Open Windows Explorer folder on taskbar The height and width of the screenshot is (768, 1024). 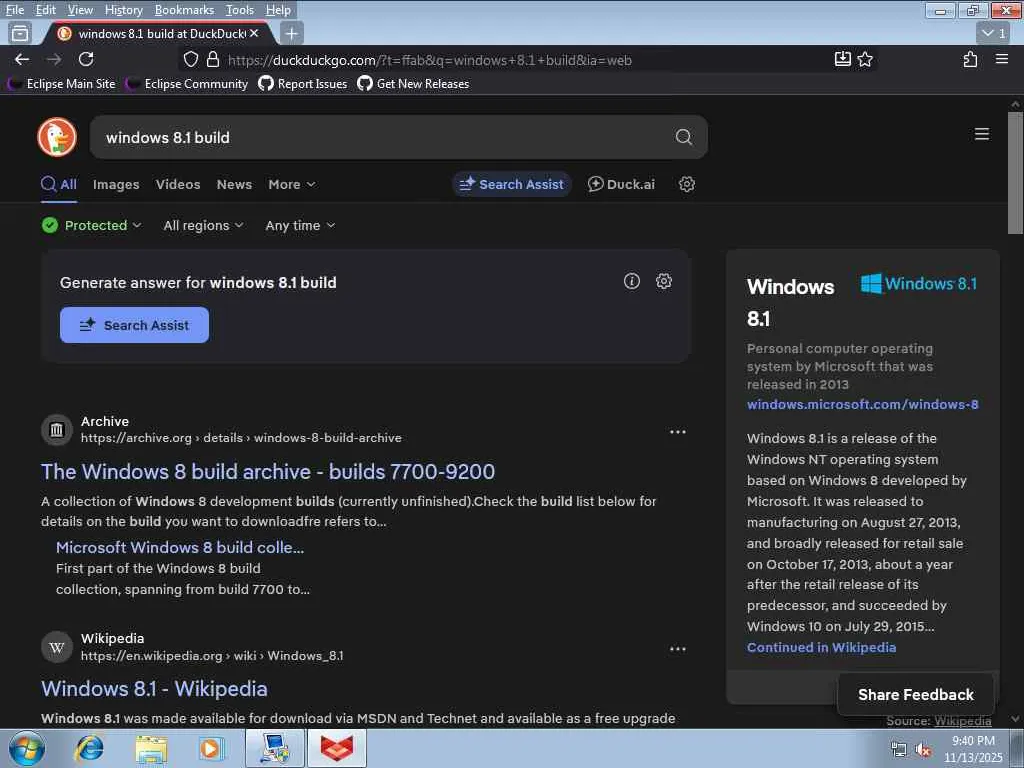151,749
